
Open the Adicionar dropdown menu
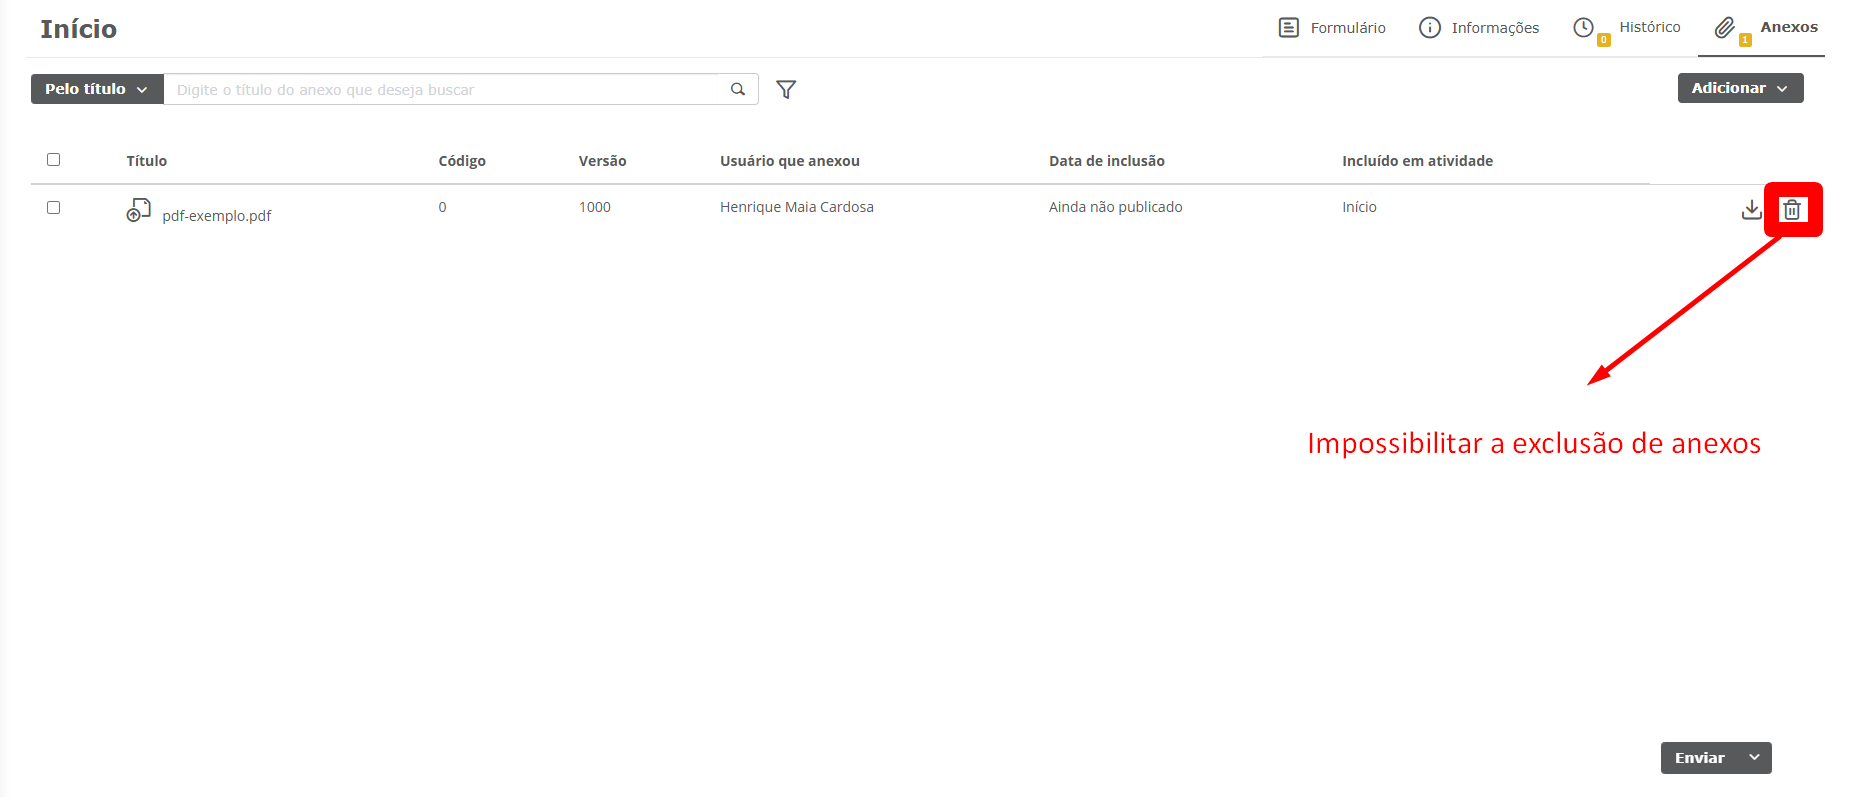(x=1740, y=88)
